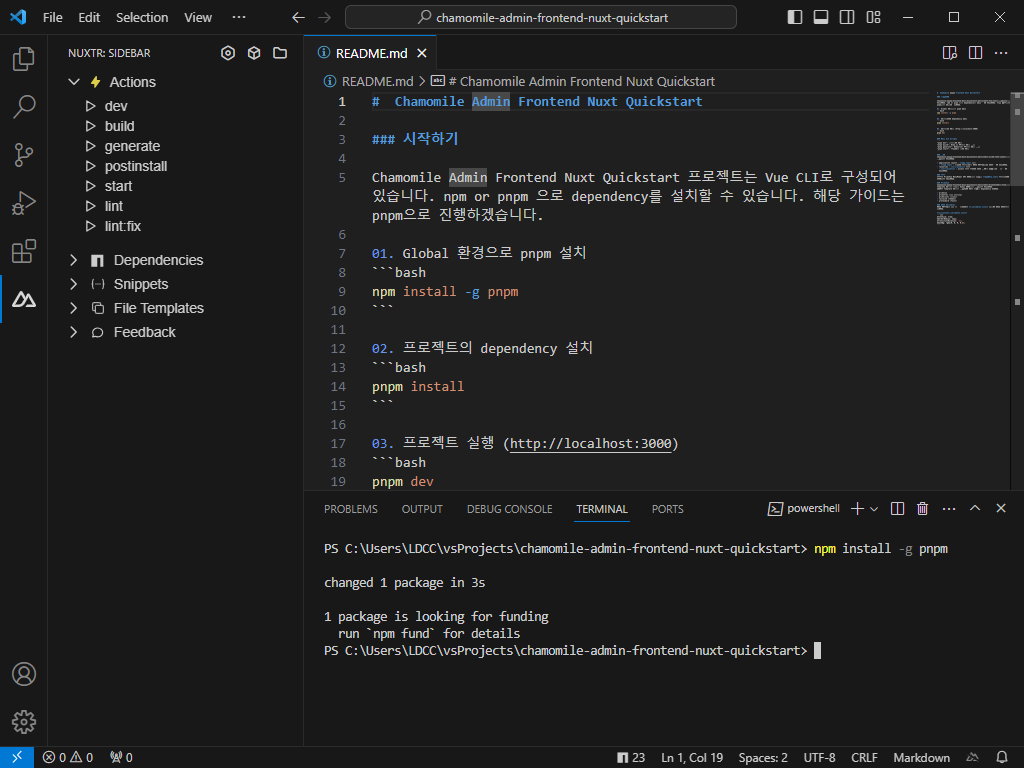This screenshot has width=1024, height=768.
Task: Click the command center search box
Action: point(541,18)
